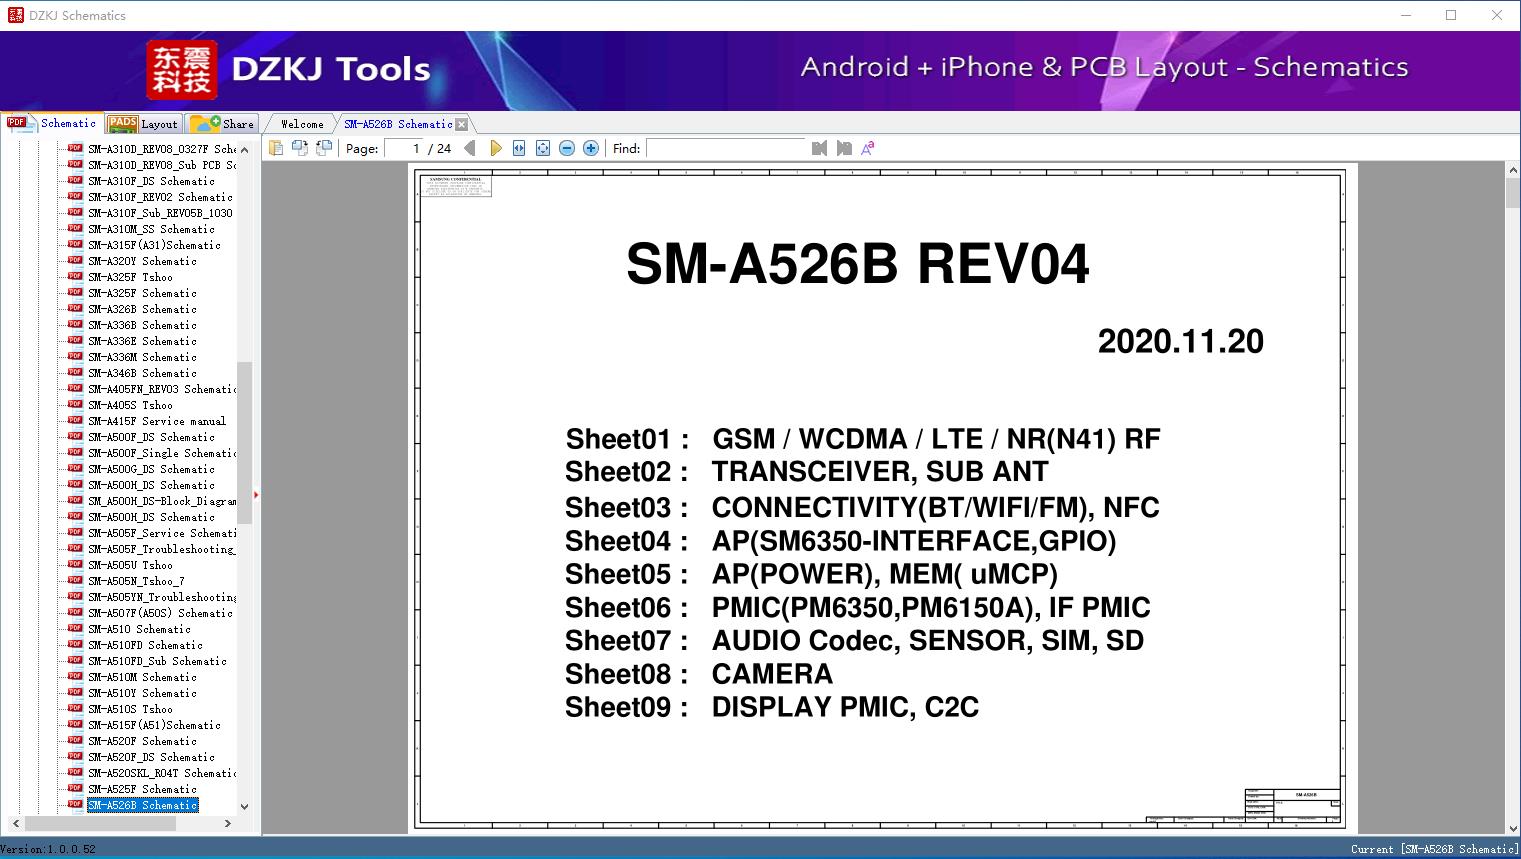The image size is (1521, 859).
Task: Open SM-A525F Schematic in tree
Action: pyautogui.click(x=142, y=789)
